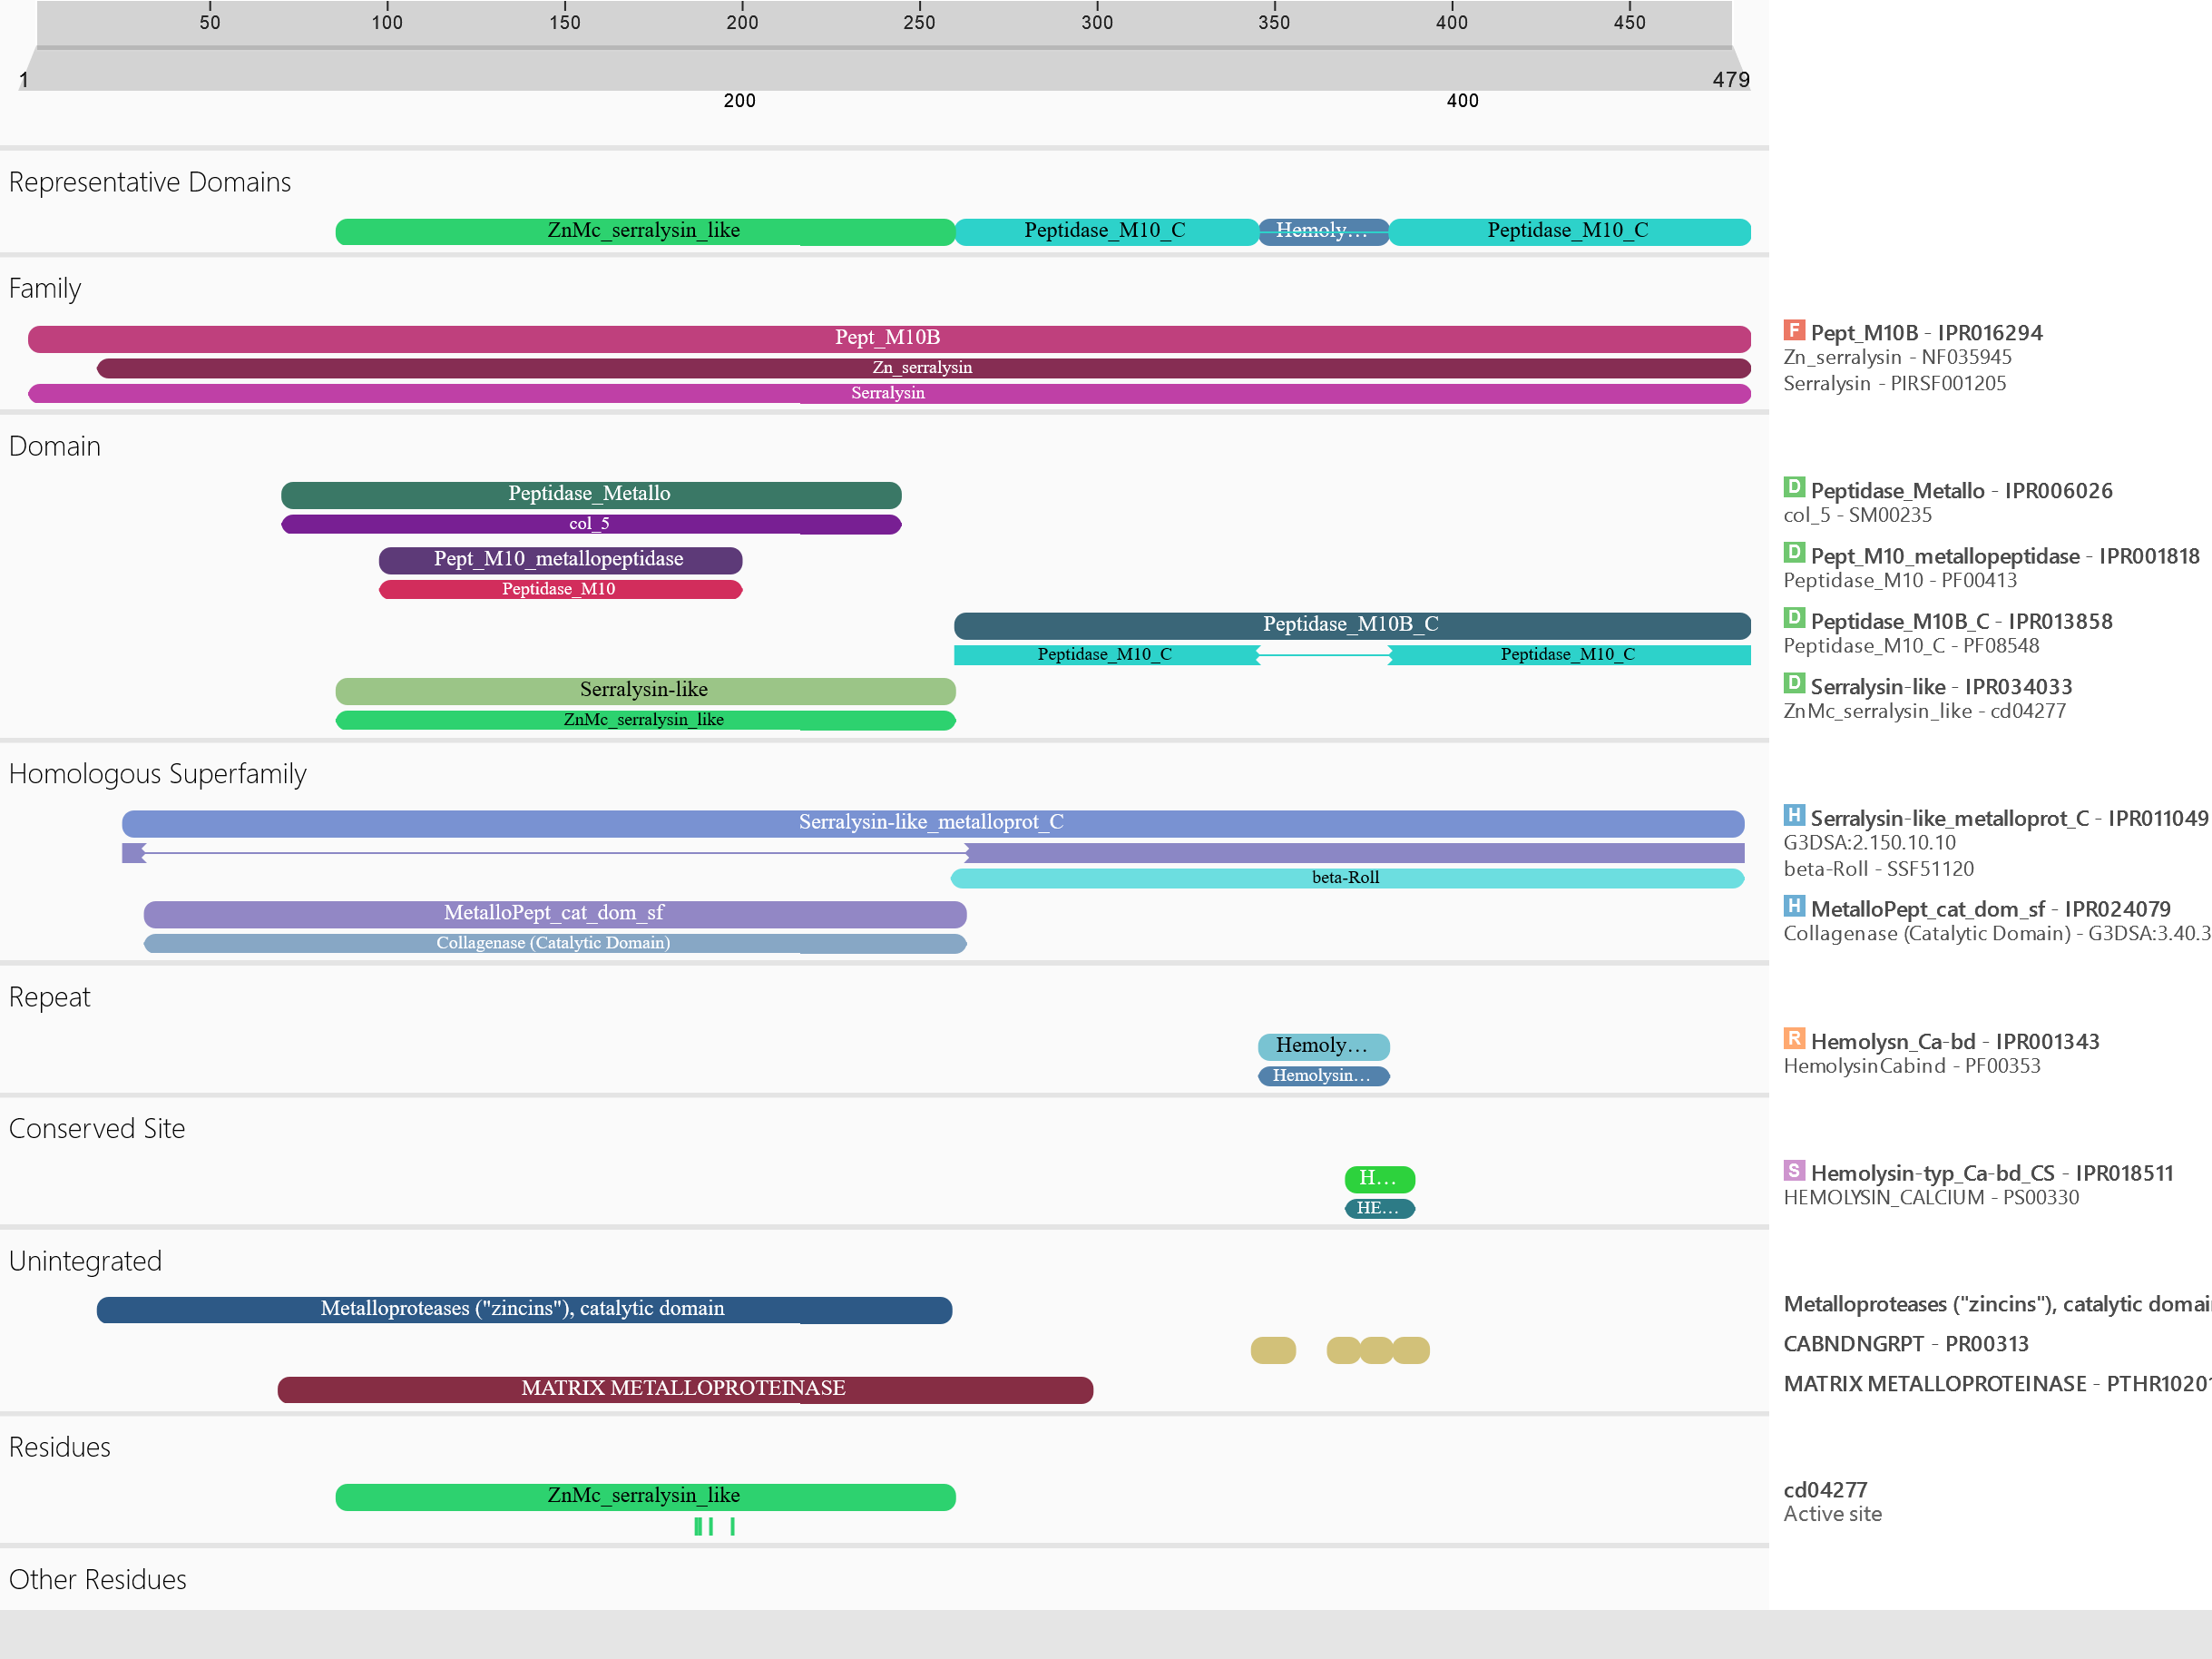Screen dimensions: 2212x1659
Task: Open HEMOLYSIN_CALCIUM - PS00330 link
Action: [1931, 1198]
